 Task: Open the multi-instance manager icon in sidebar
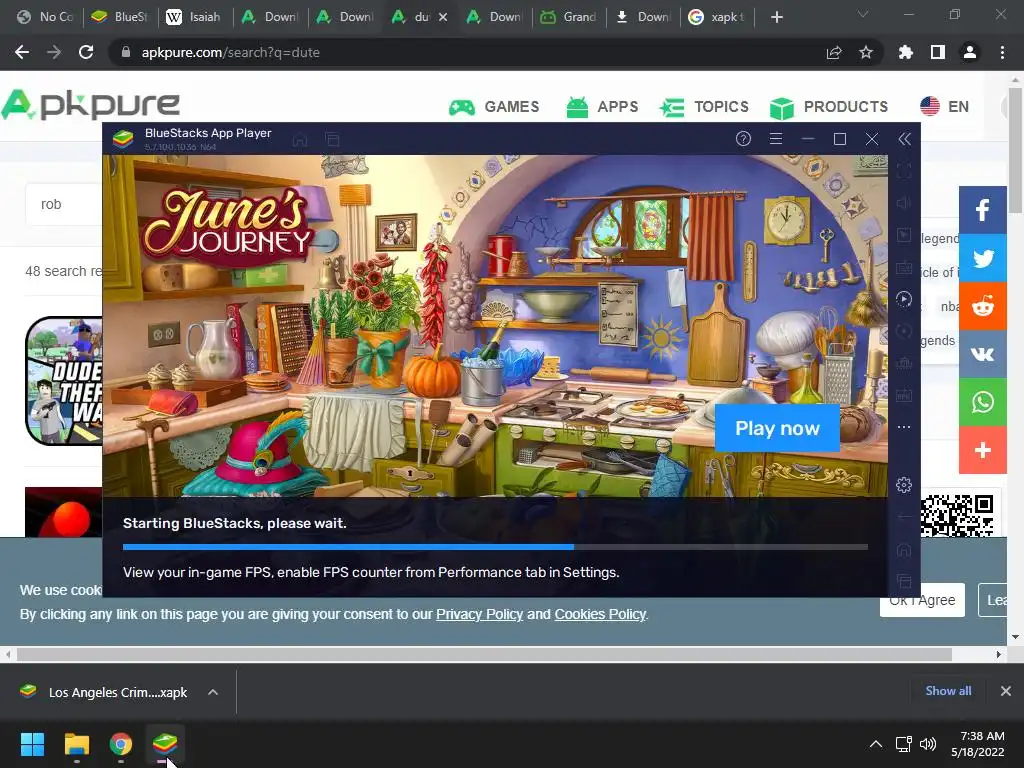coord(904,364)
